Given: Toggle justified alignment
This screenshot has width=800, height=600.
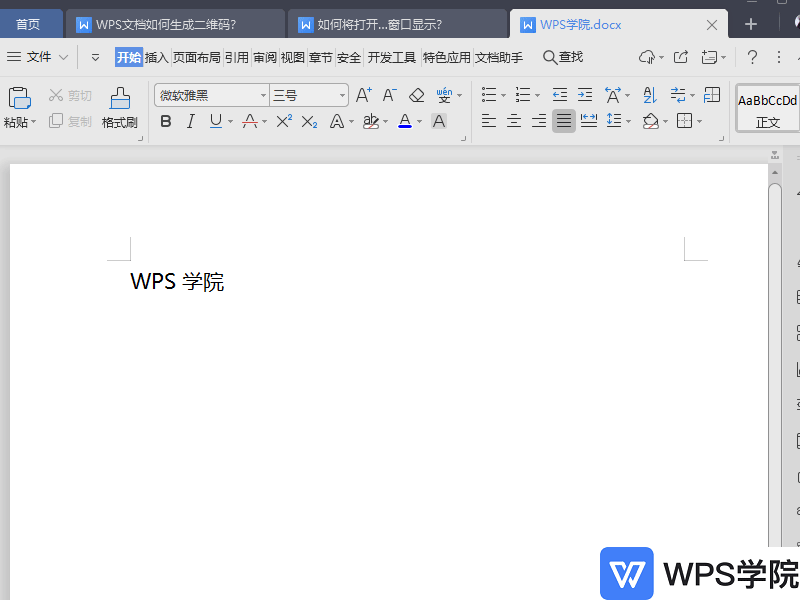Looking at the screenshot, I should point(563,121).
